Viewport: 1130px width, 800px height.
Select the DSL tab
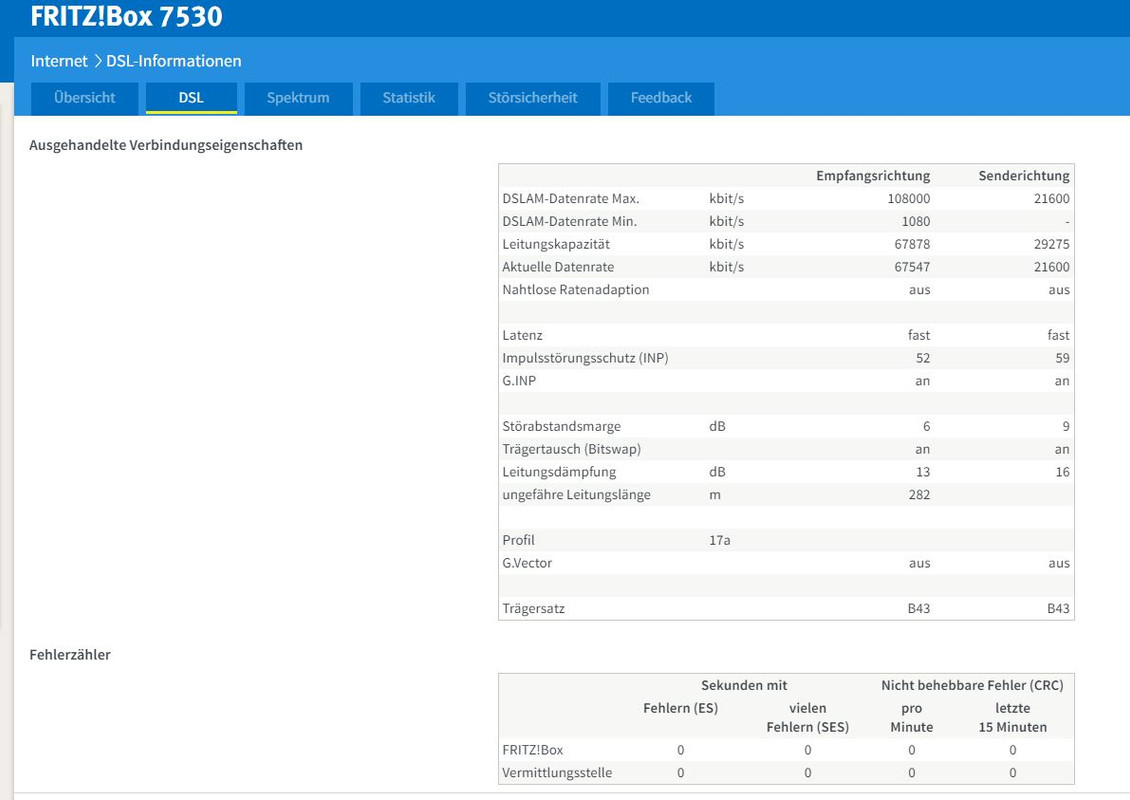191,98
